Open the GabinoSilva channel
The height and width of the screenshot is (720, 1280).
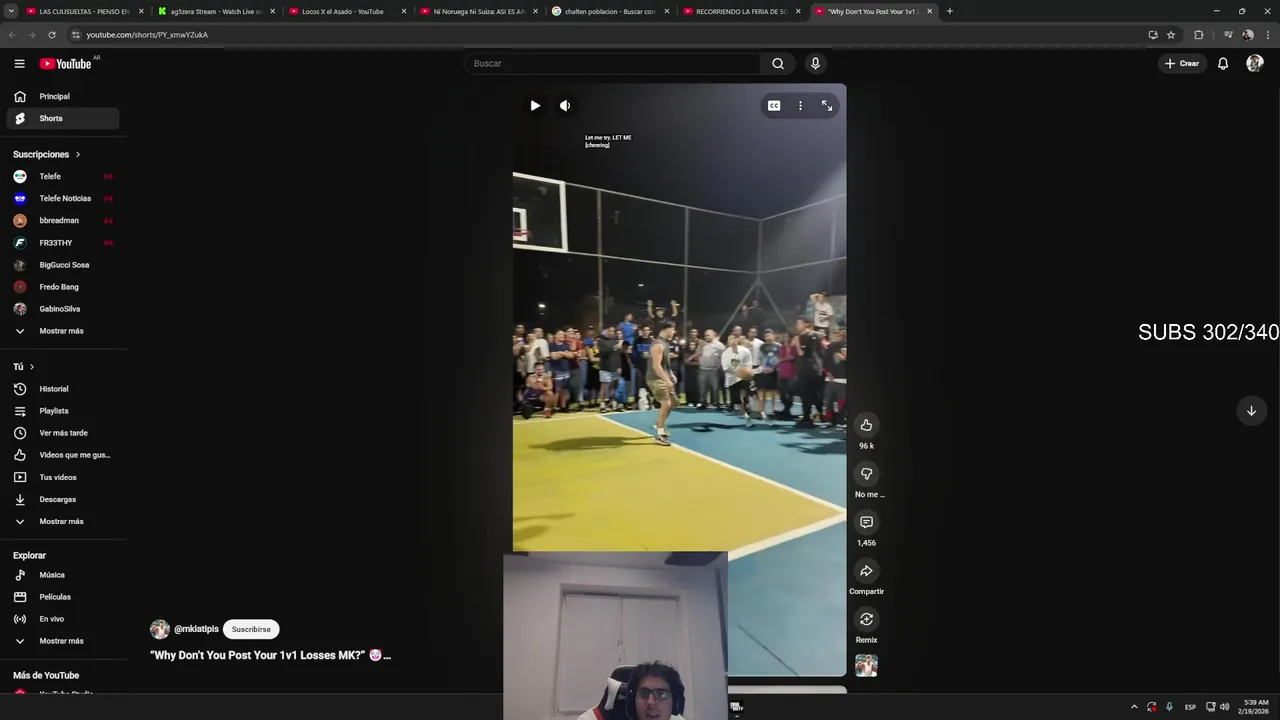[x=63, y=309]
